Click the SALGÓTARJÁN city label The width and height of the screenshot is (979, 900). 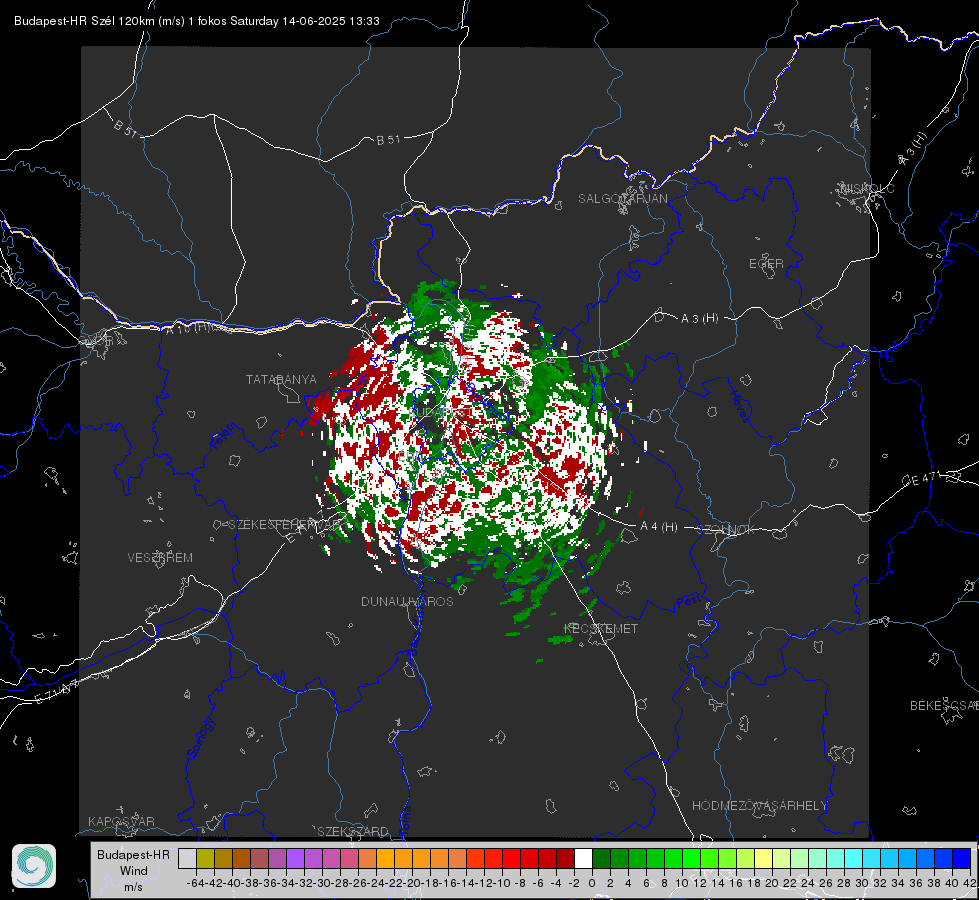click(622, 199)
